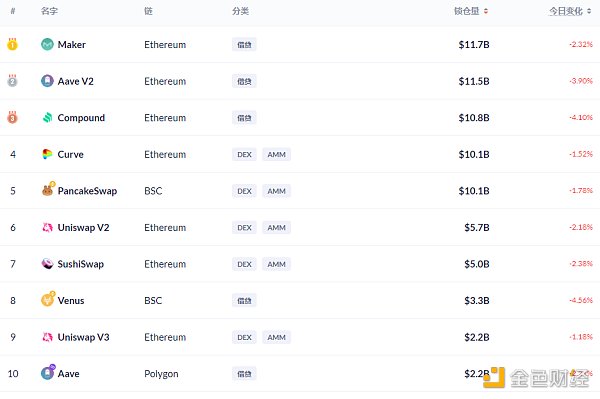Screen dimensions: 600x399
Task: Click the name column header
Action: click(49, 11)
